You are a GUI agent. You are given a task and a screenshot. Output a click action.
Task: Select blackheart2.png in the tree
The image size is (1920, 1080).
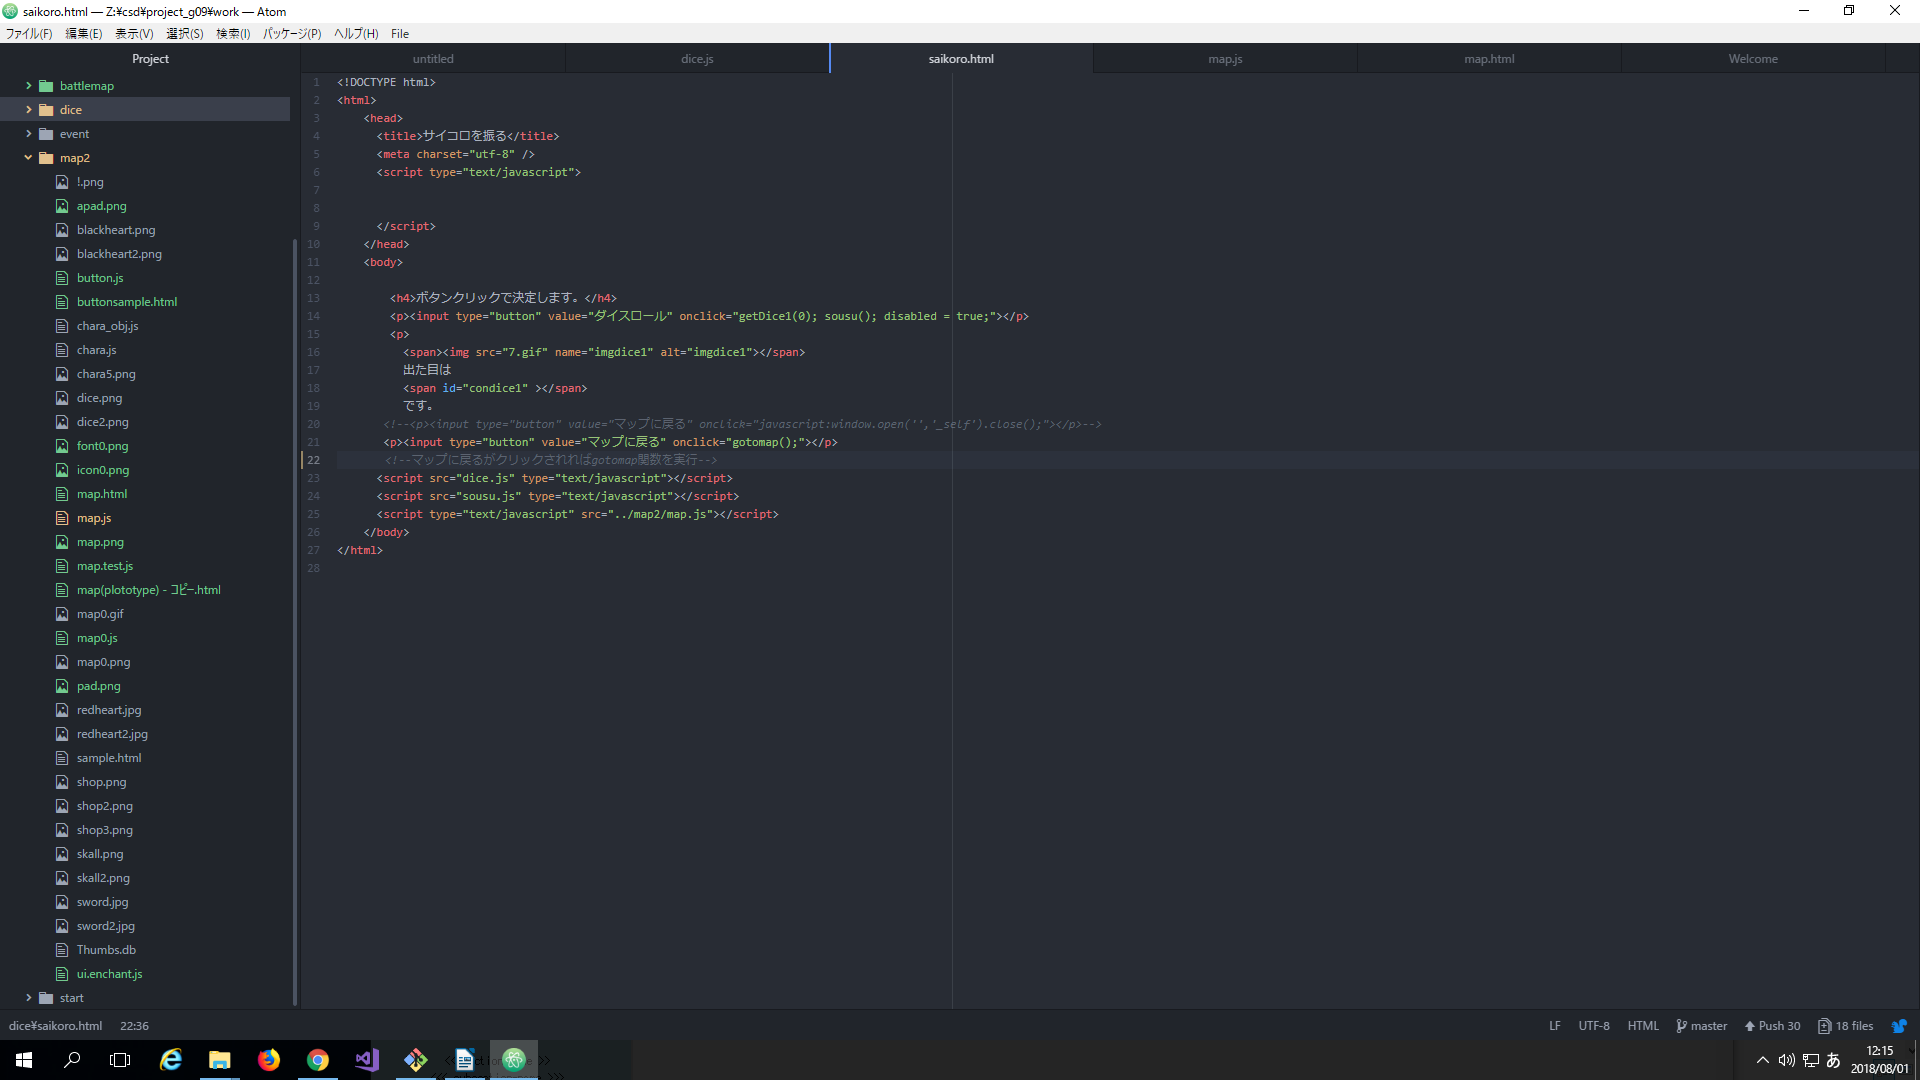[x=119, y=254]
